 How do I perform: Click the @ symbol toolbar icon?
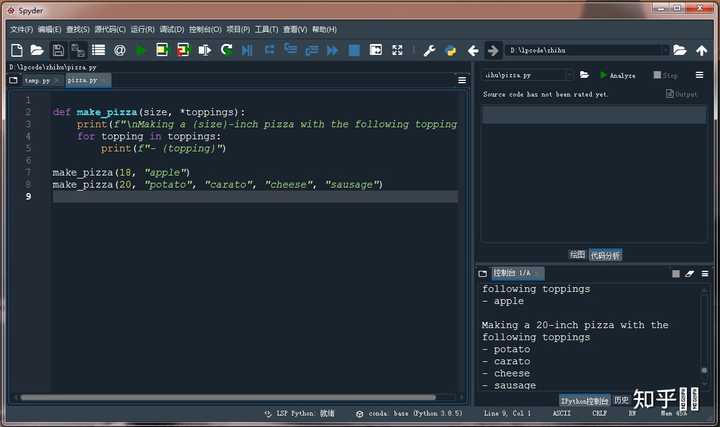[119, 50]
